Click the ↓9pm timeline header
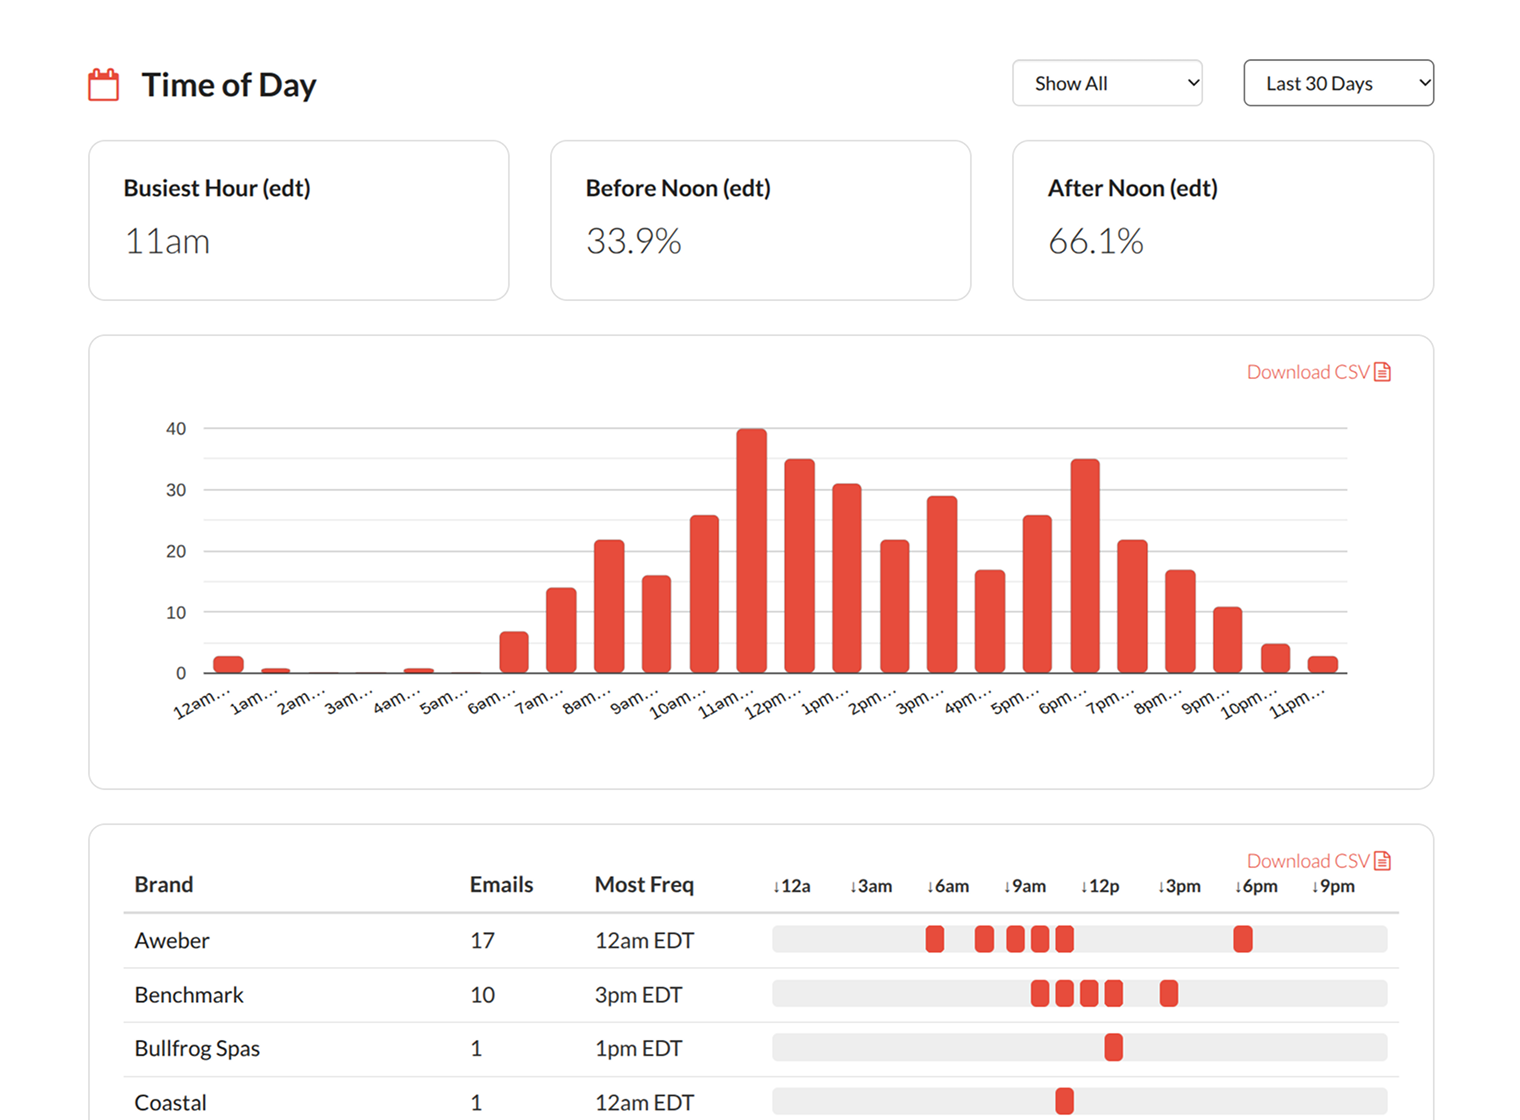 pyautogui.click(x=1333, y=886)
